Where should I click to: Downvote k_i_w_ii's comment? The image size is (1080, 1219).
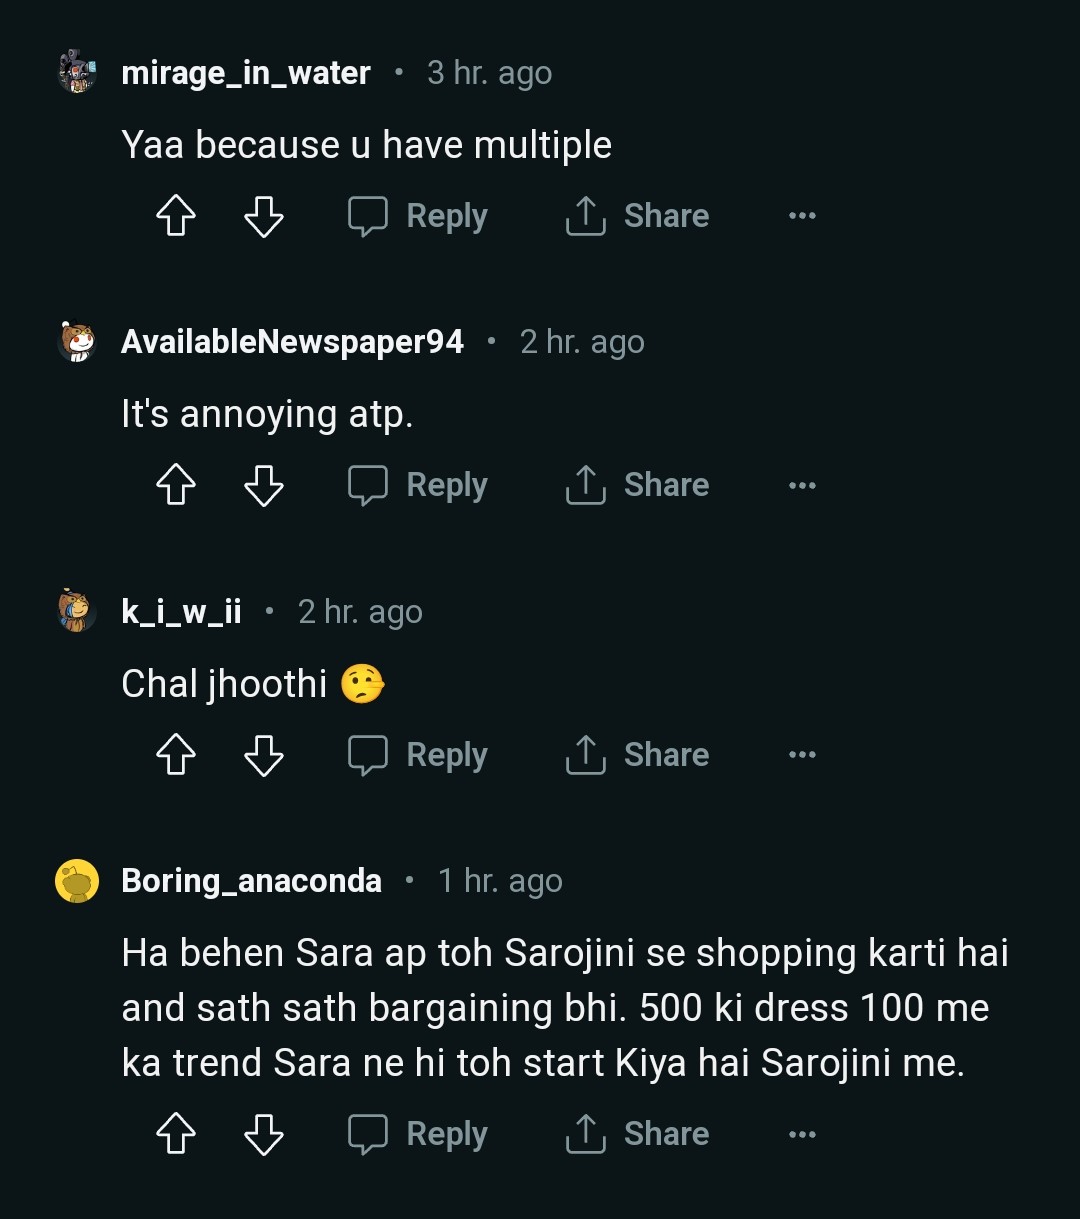pyautogui.click(x=264, y=755)
